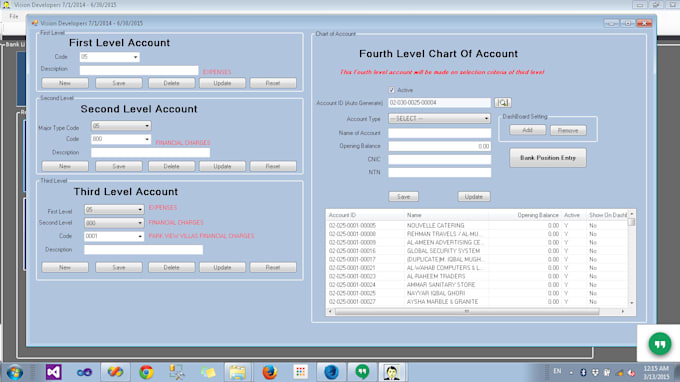Image resolution: width=680 pixels, height=382 pixels.
Task: Click the green Hangouts floating chat bubble
Action: (x=660, y=344)
